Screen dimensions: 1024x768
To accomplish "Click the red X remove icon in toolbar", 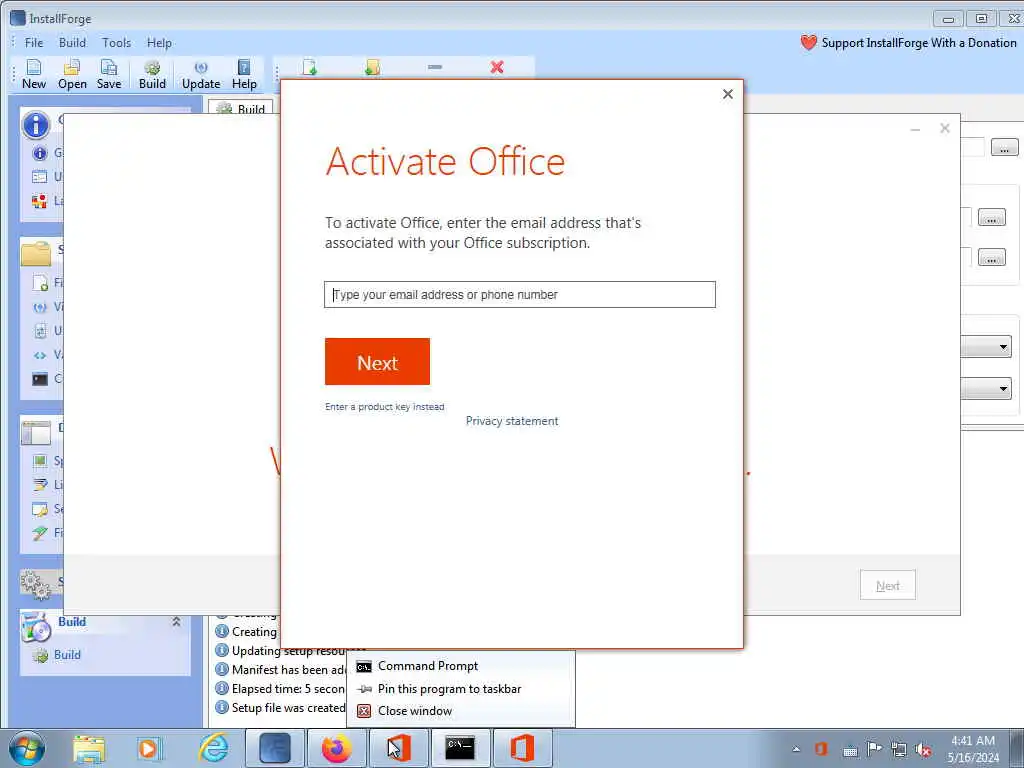I will click(x=497, y=67).
